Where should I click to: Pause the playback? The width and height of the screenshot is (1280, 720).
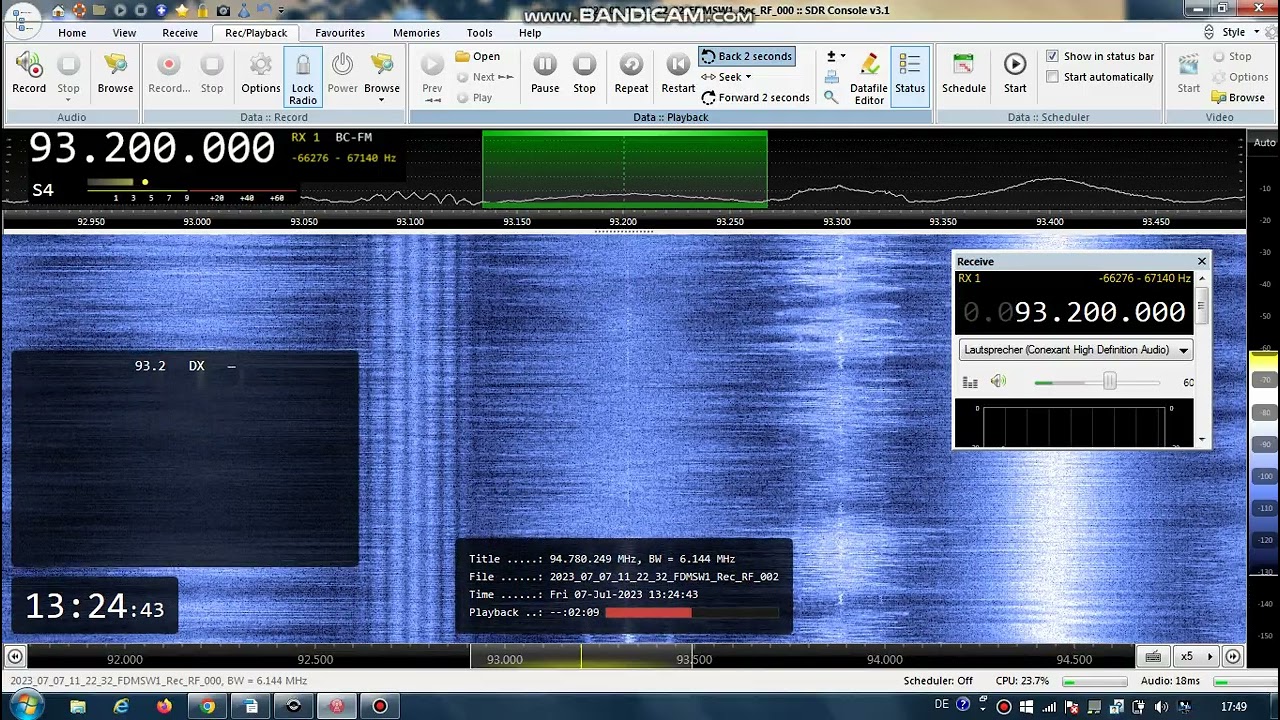click(545, 73)
